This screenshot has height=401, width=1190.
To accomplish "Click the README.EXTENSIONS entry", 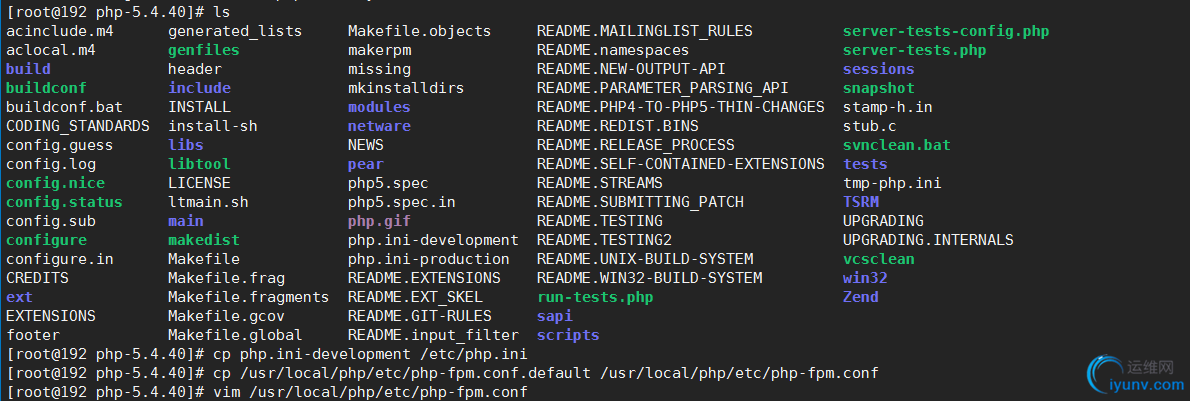I will point(424,278).
